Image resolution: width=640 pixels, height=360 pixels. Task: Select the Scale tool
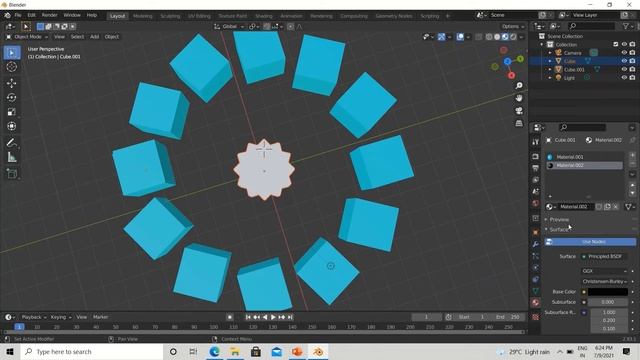(x=12, y=112)
